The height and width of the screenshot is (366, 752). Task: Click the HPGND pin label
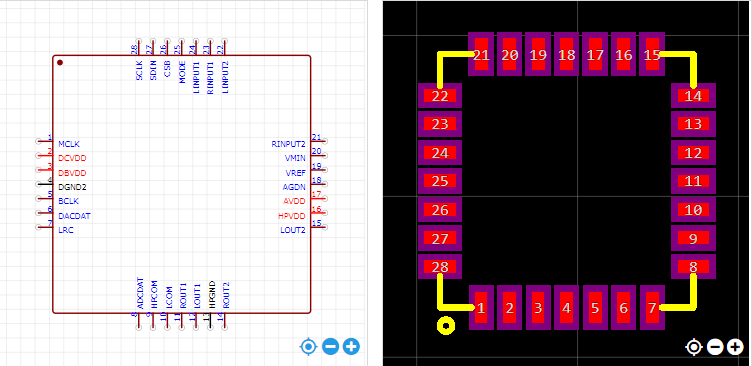coord(212,294)
